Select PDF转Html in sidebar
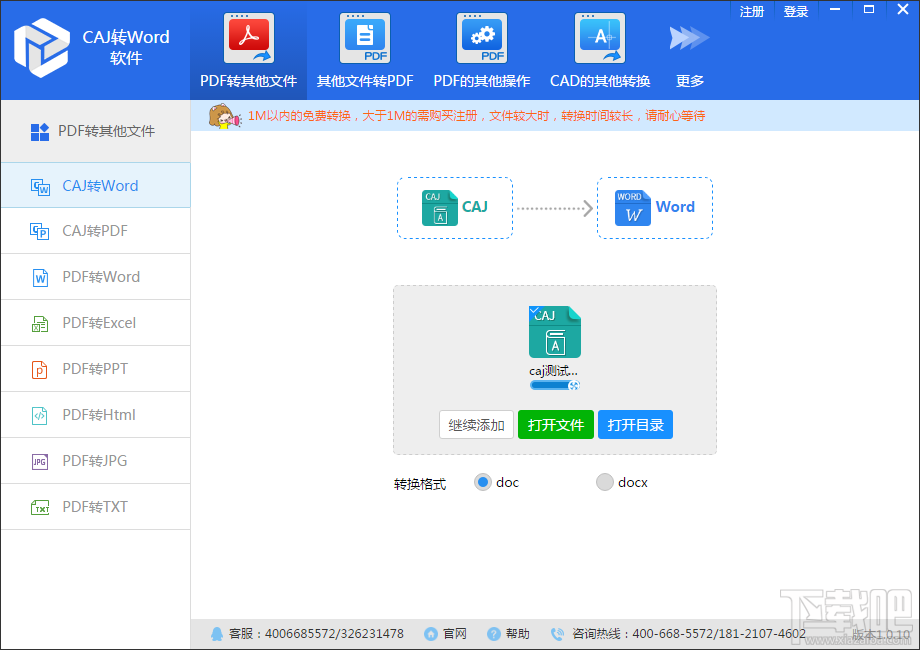This screenshot has width=920, height=650. pos(96,415)
